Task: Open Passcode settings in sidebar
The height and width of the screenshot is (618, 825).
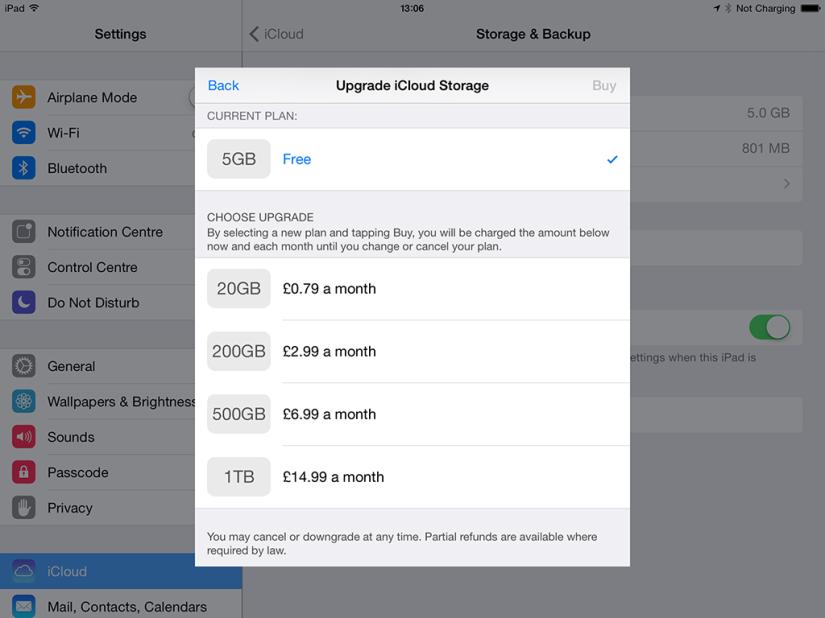Action: coord(77,472)
